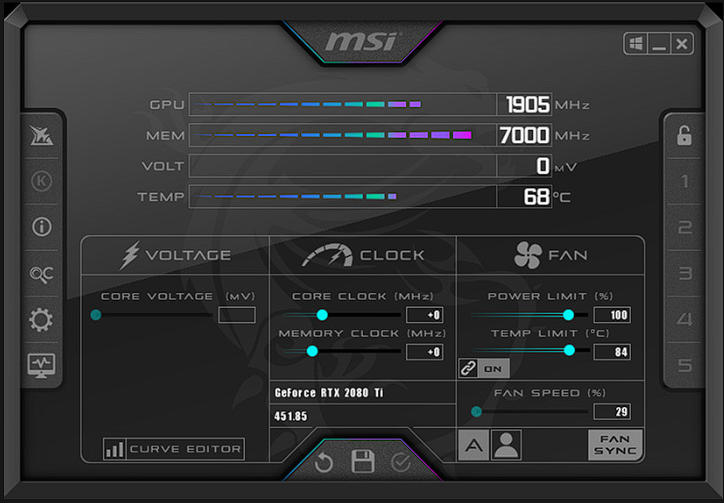Enable auto fan mode A button

473,445
